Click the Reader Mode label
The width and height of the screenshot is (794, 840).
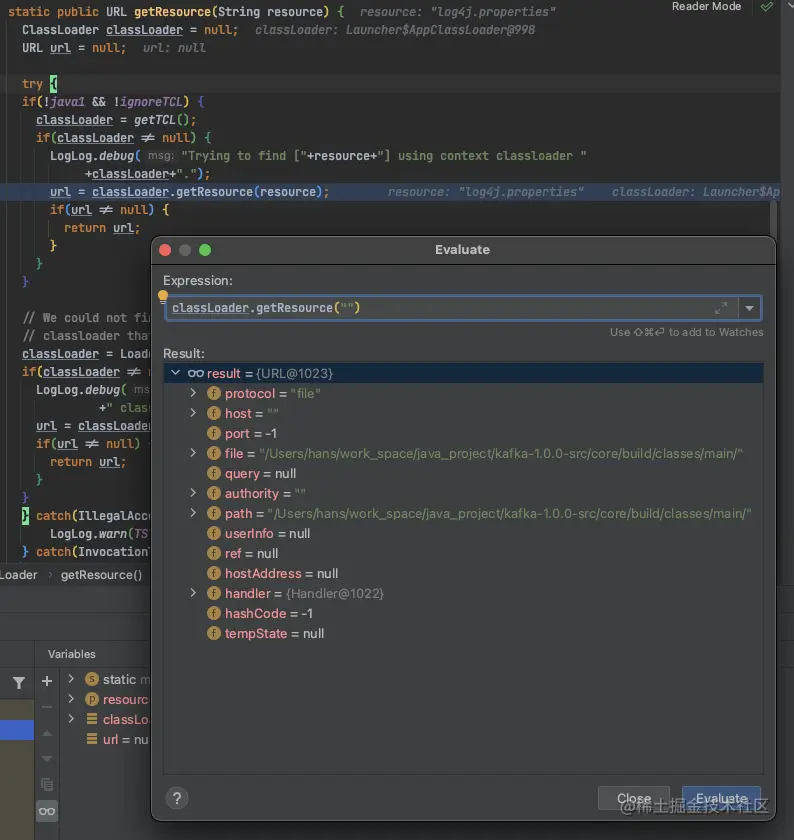(x=706, y=6)
